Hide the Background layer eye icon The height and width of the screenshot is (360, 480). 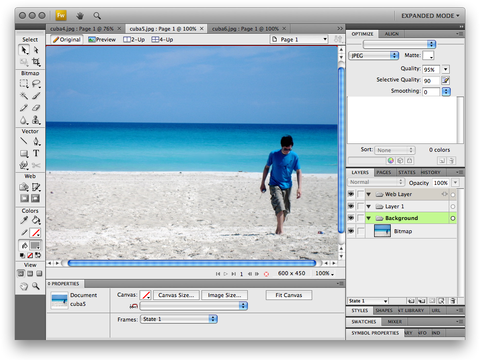point(351,218)
